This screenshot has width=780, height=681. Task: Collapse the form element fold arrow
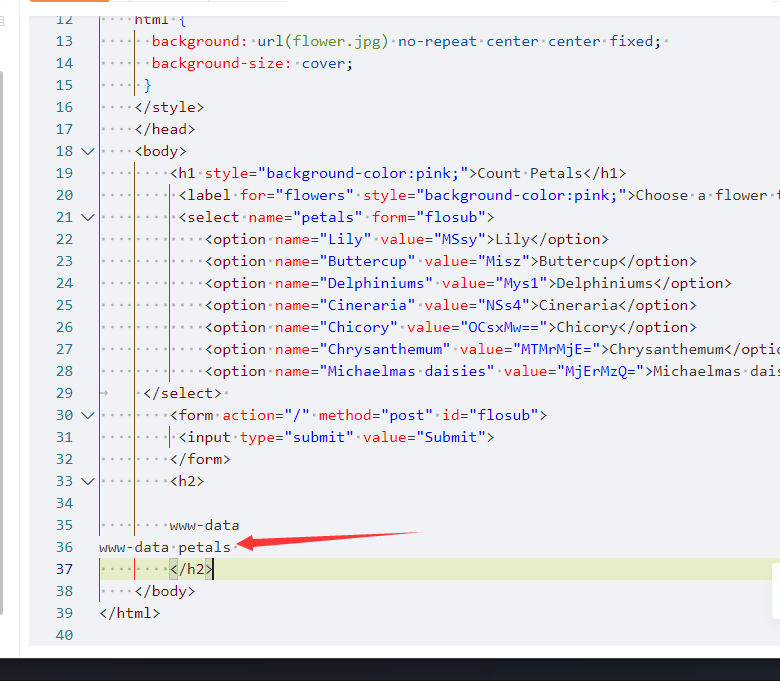pyautogui.click(x=87, y=415)
